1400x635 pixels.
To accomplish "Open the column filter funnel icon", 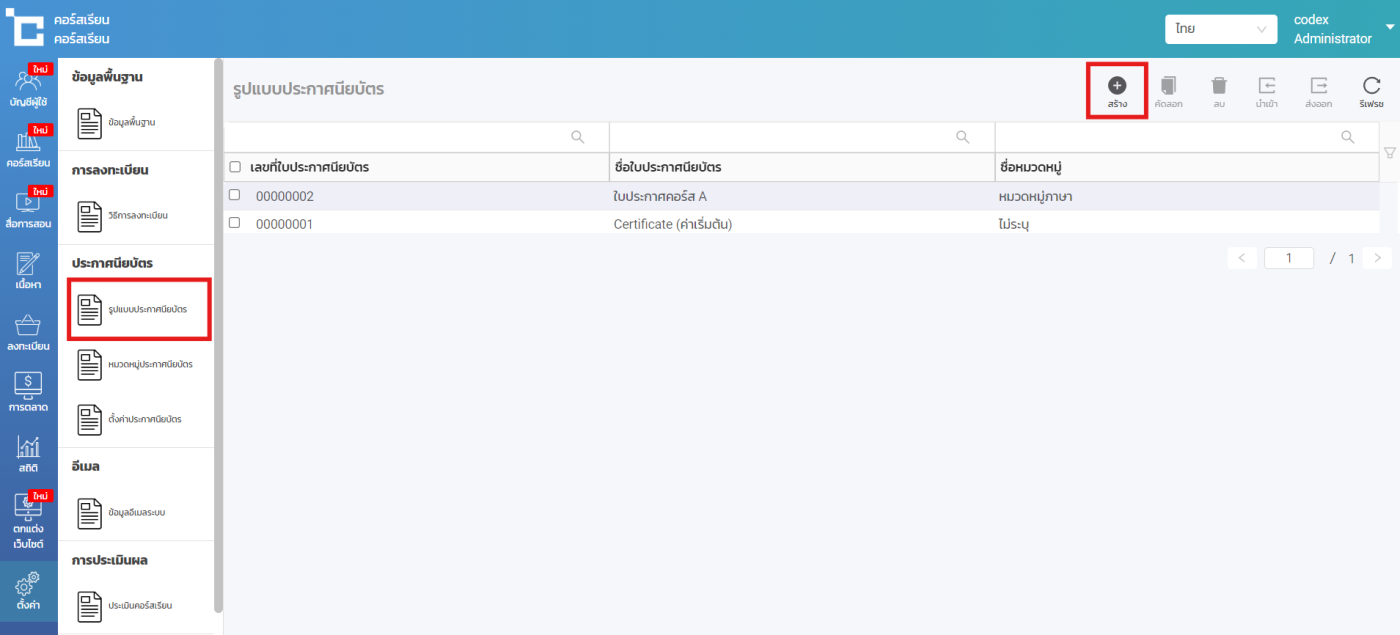I will (1389, 153).
